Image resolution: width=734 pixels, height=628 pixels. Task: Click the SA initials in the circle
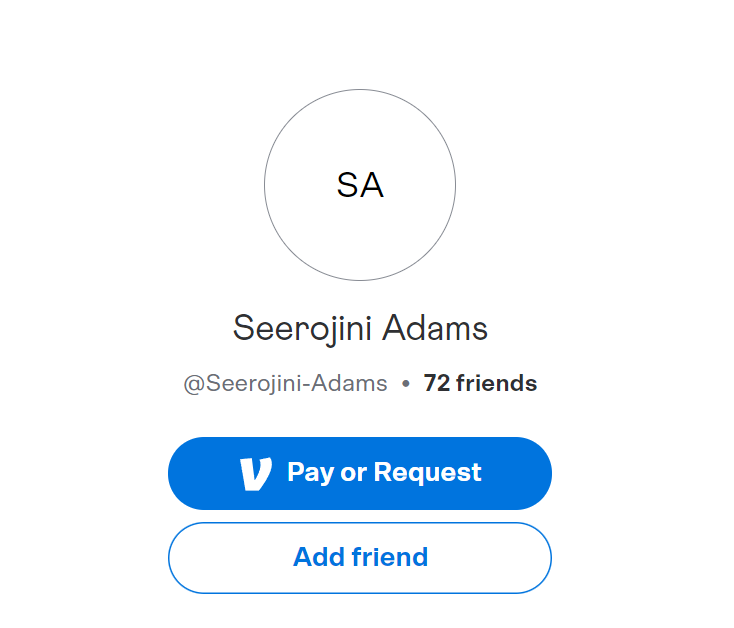coord(360,186)
